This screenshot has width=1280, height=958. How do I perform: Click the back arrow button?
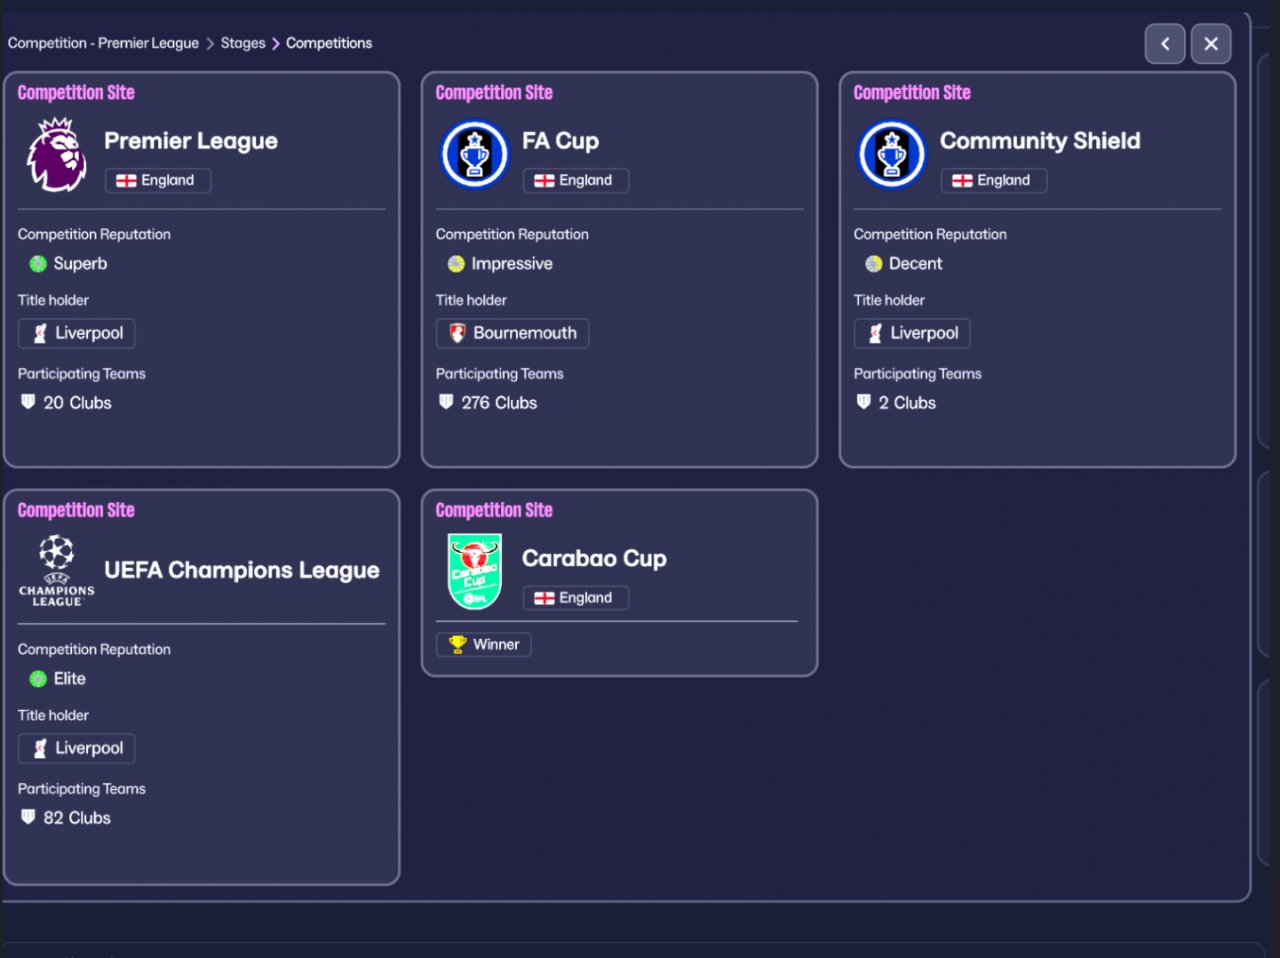coord(1165,44)
